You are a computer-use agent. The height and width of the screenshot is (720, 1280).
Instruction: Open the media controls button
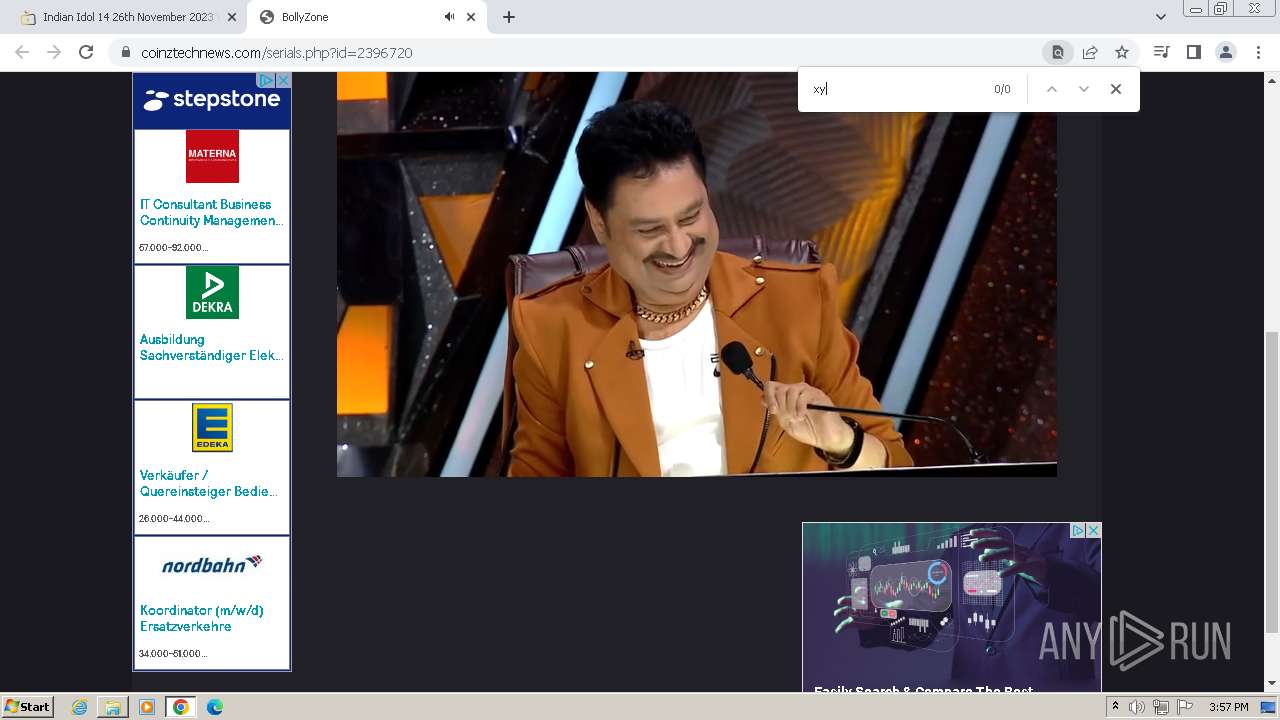[1161, 52]
